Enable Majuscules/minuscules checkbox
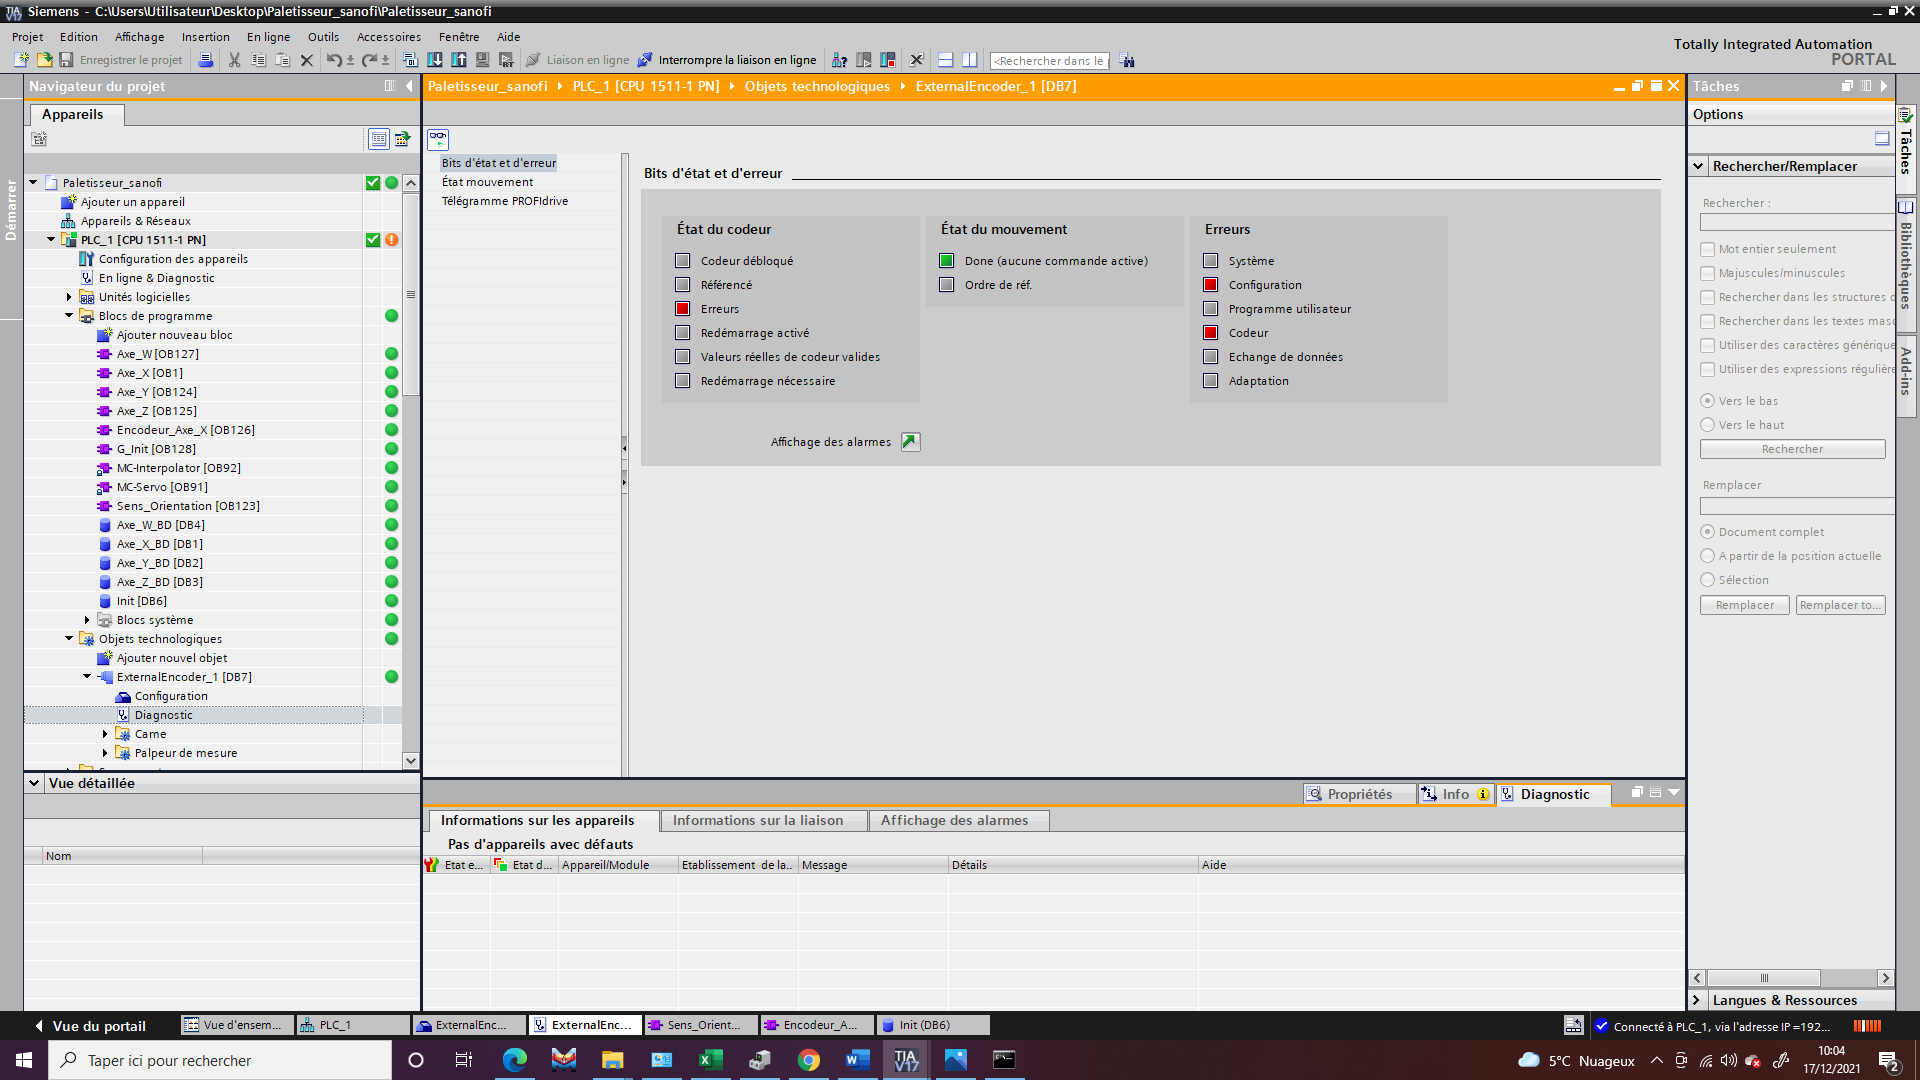Image resolution: width=1920 pixels, height=1080 pixels. (1708, 273)
